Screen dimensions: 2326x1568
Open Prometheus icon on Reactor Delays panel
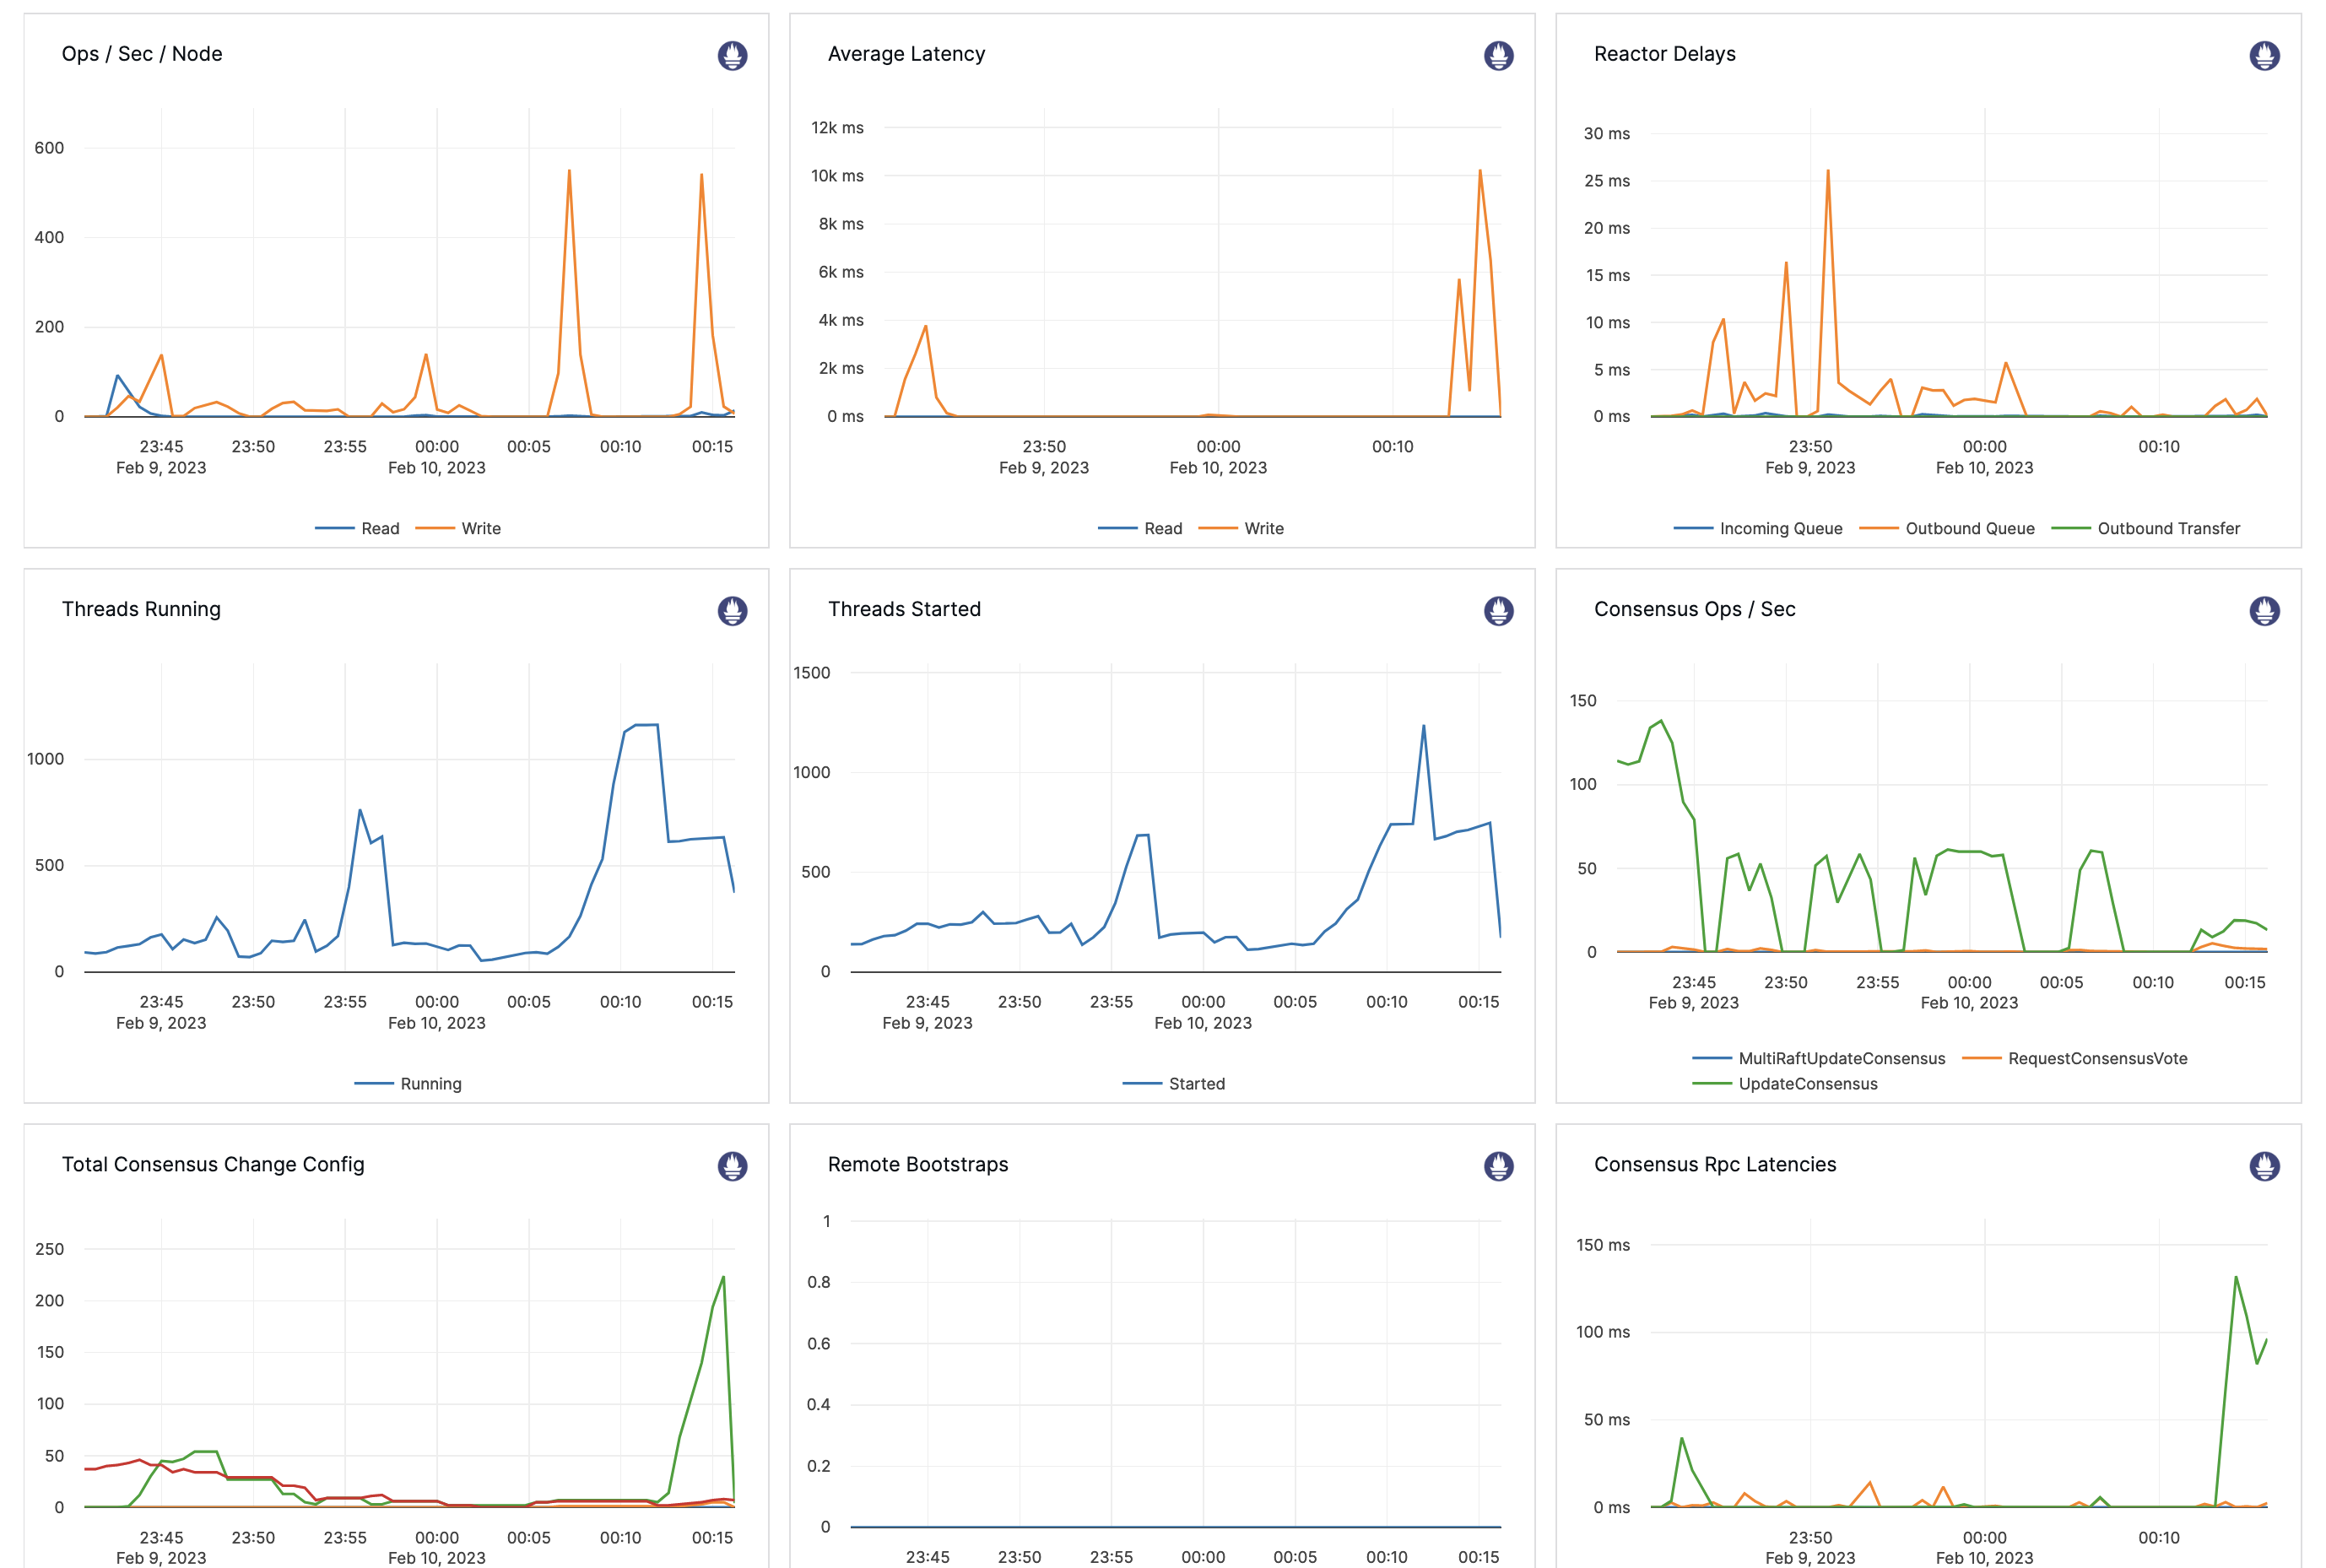click(x=2264, y=55)
